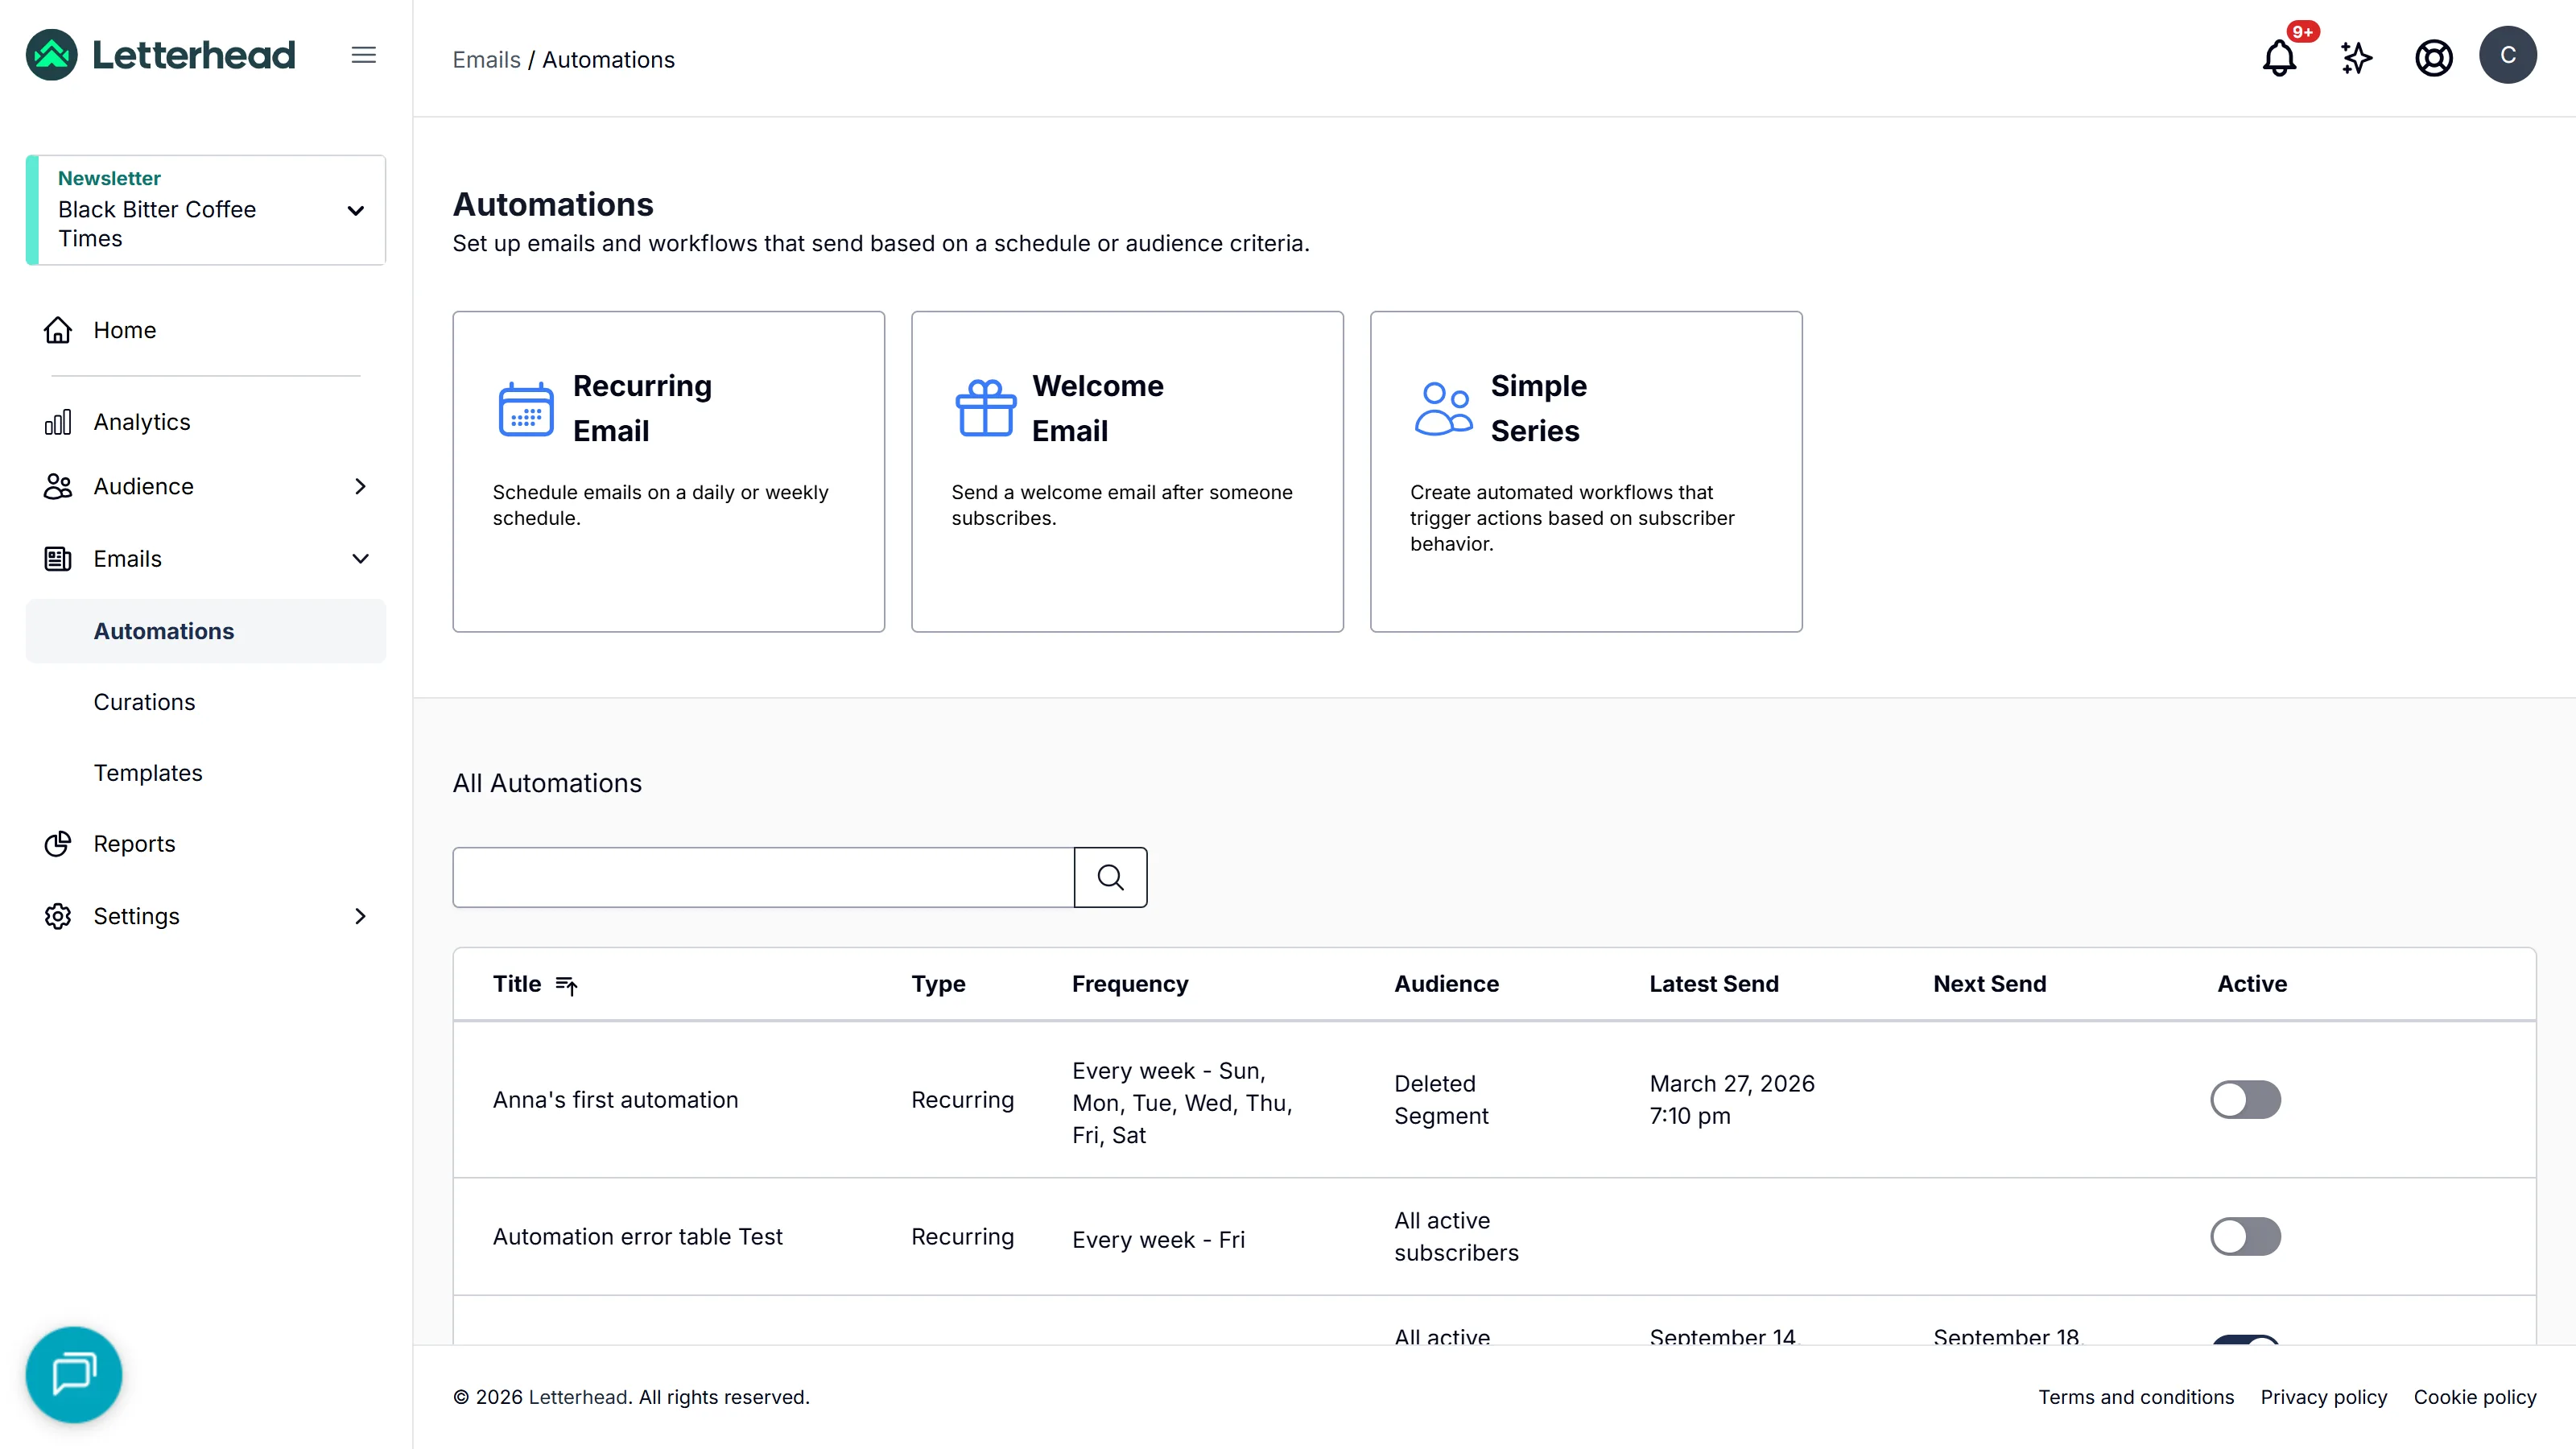Toggle Anna's first automation active switch

(2245, 1100)
